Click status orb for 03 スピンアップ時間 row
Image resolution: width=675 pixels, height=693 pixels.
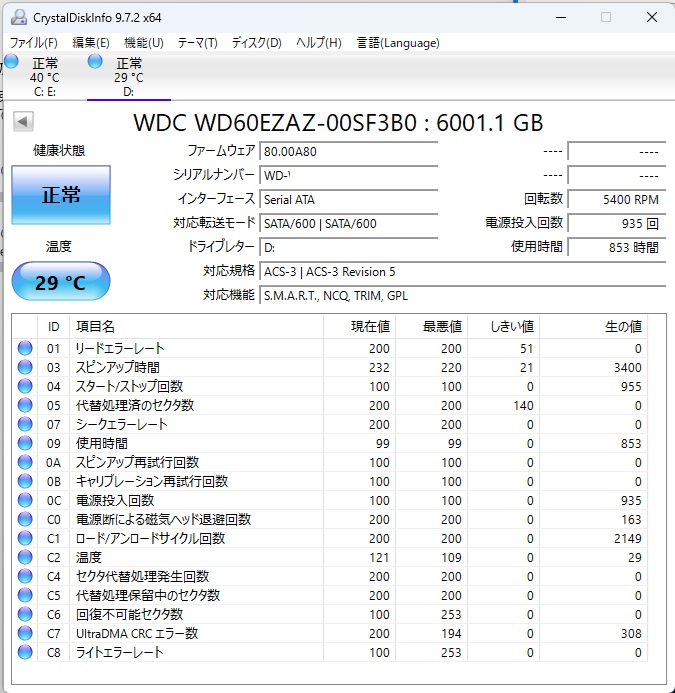(x=25, y=367)
